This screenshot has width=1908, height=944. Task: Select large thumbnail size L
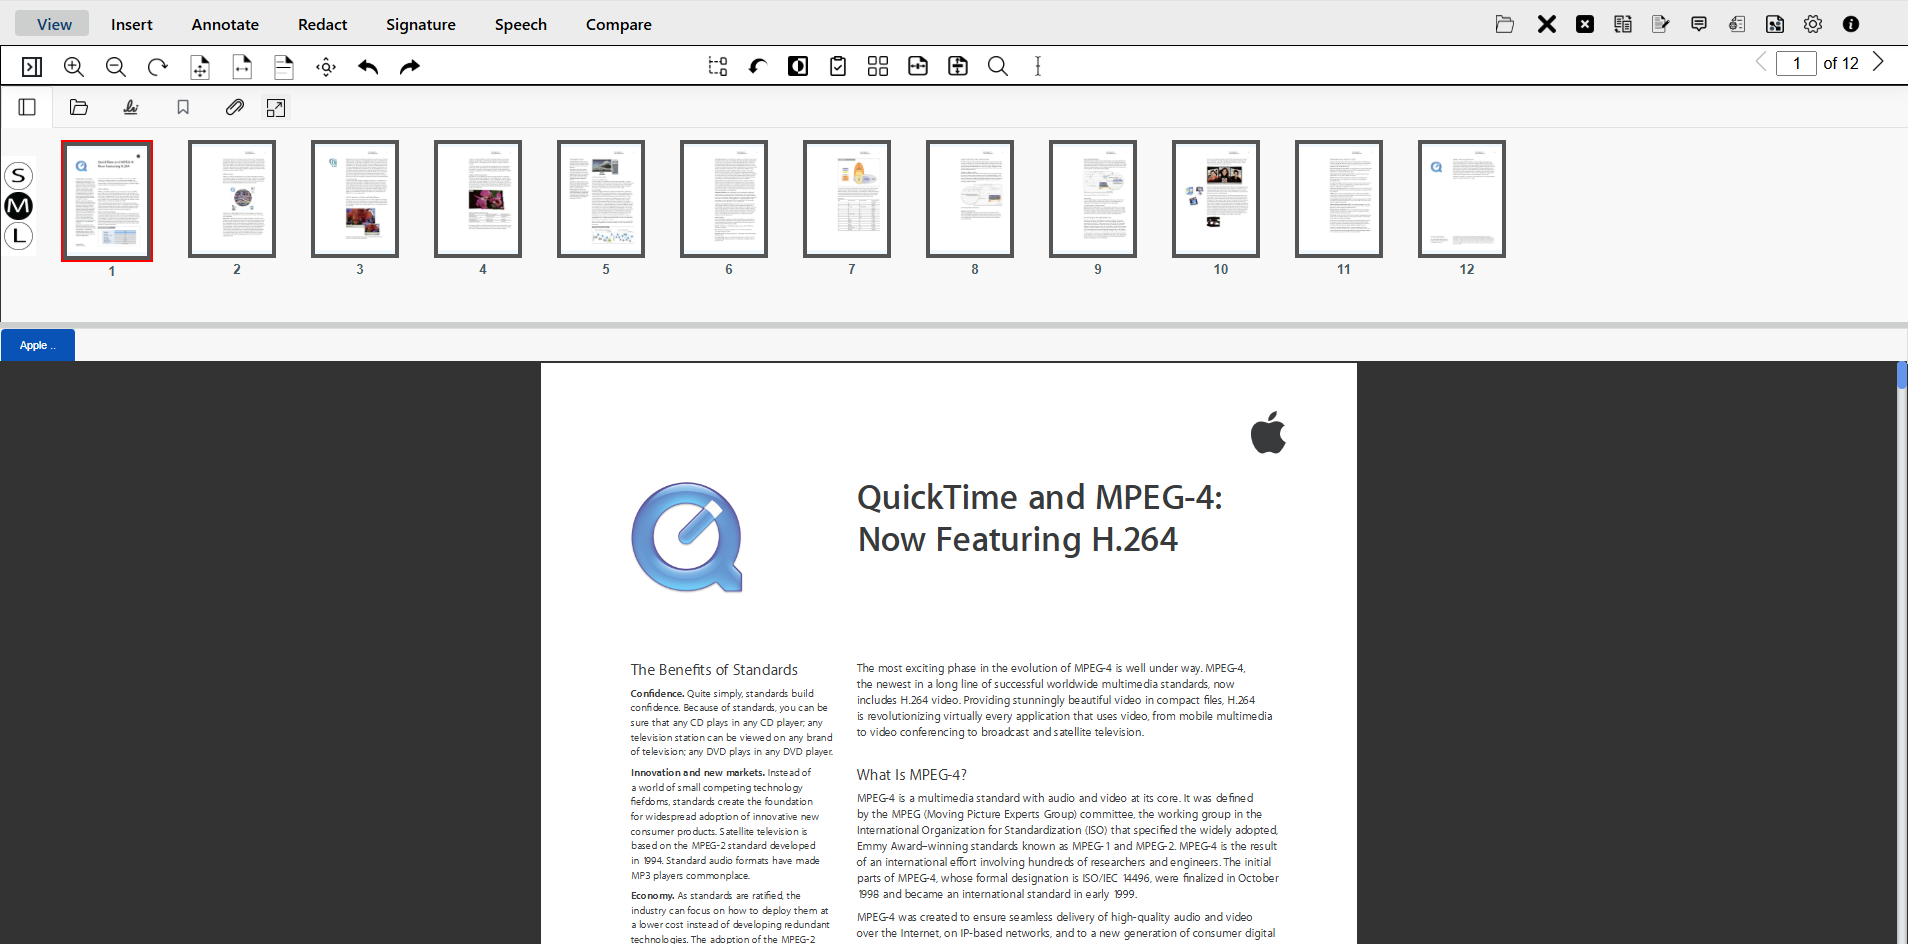(x=19, y=236)
